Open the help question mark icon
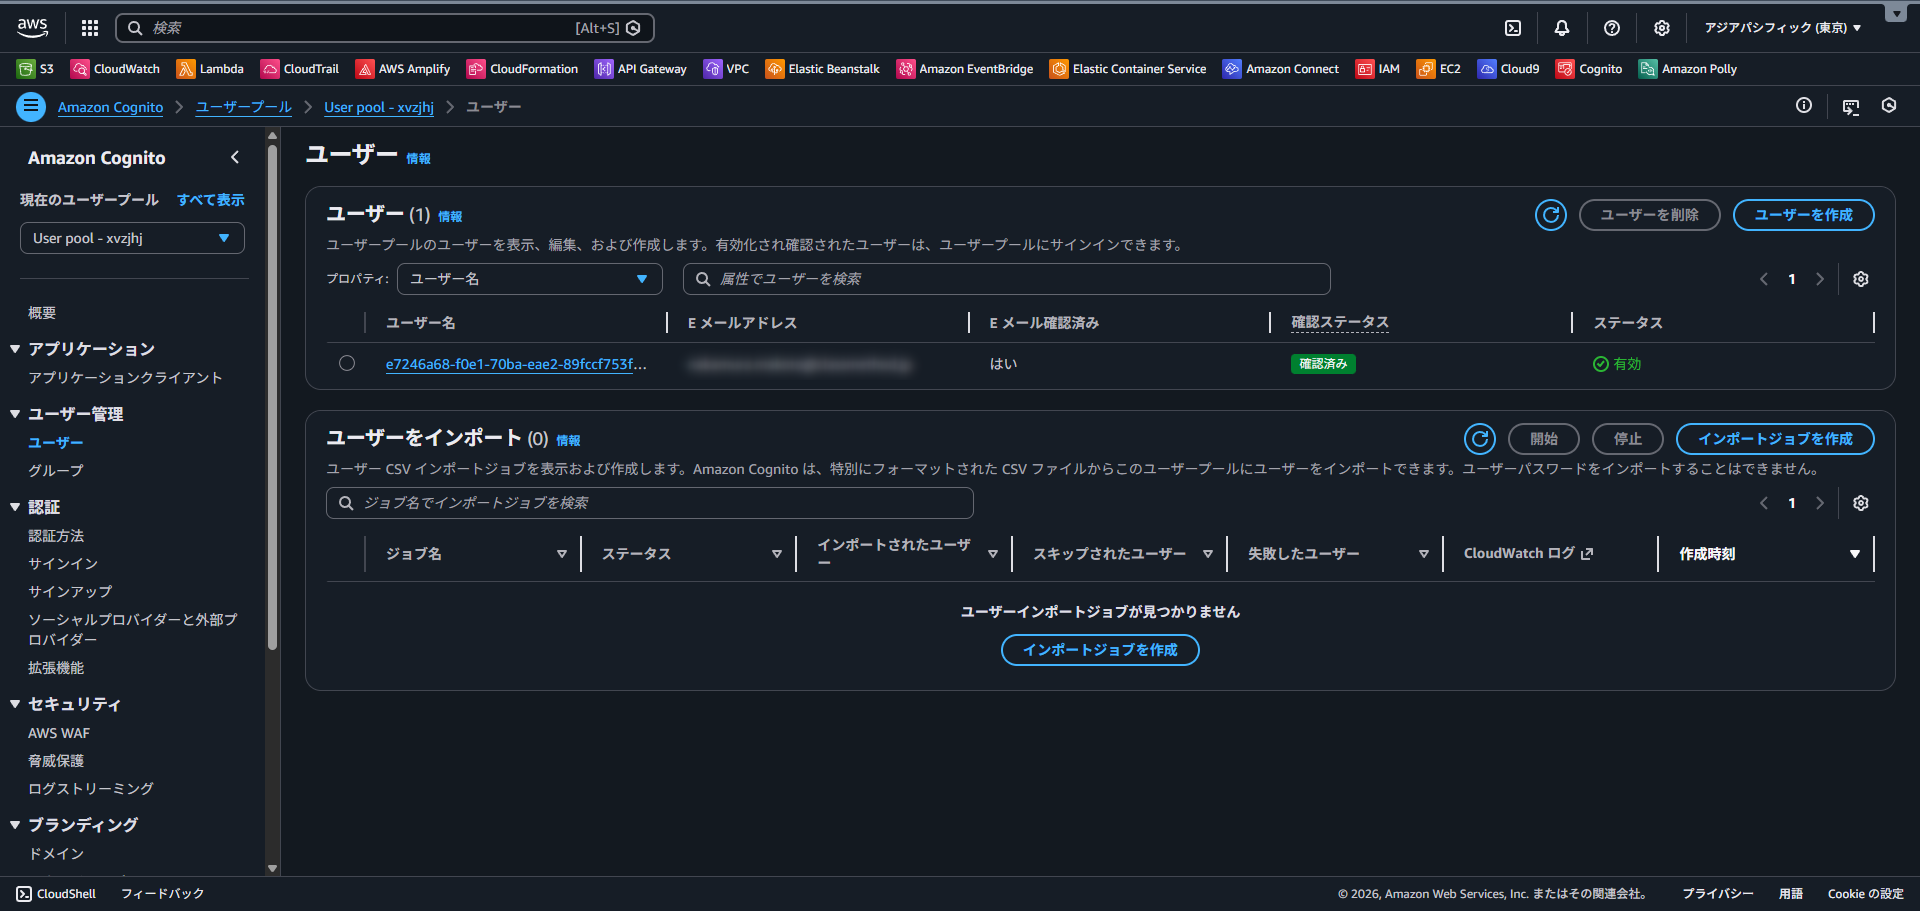Viewport: 1920px width, 911px height. pos(1611,28)
